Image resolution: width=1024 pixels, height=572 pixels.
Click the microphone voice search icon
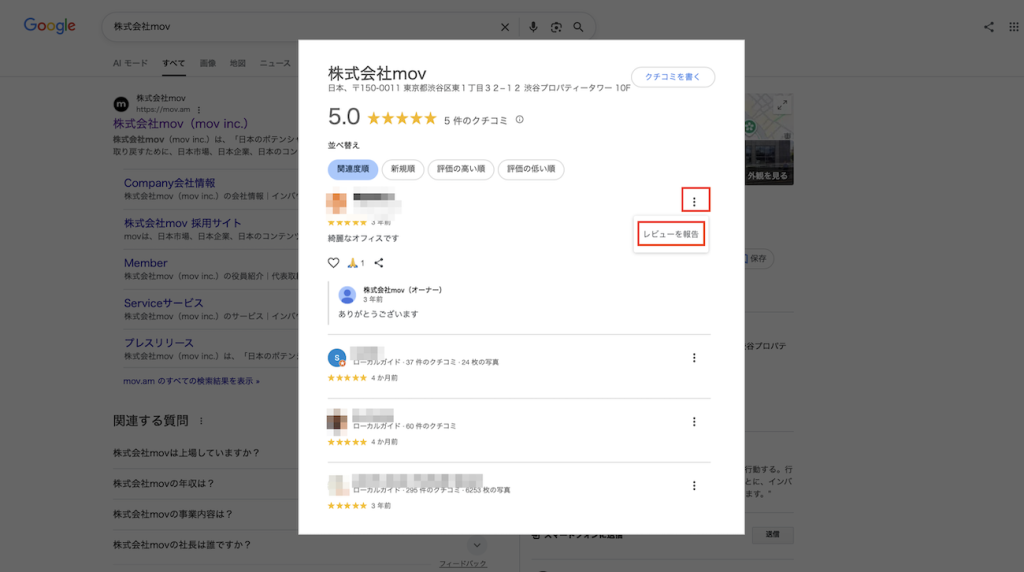click(533, 27)
